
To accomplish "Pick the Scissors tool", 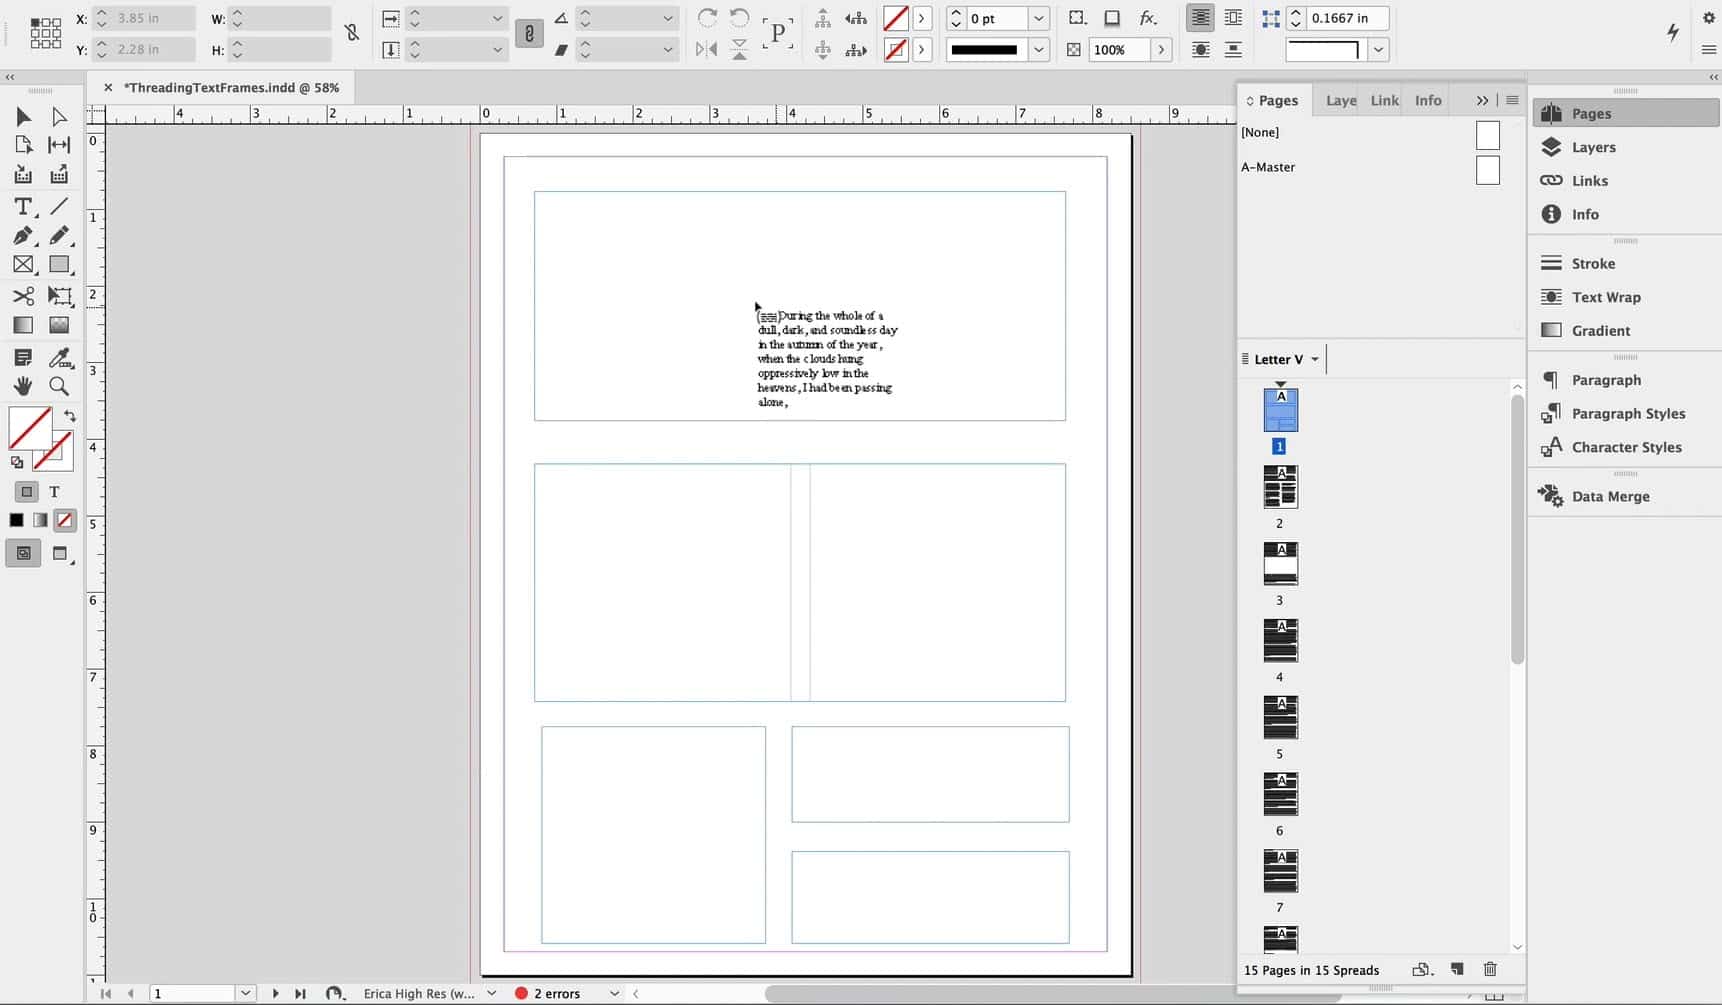I will (22, 296).
